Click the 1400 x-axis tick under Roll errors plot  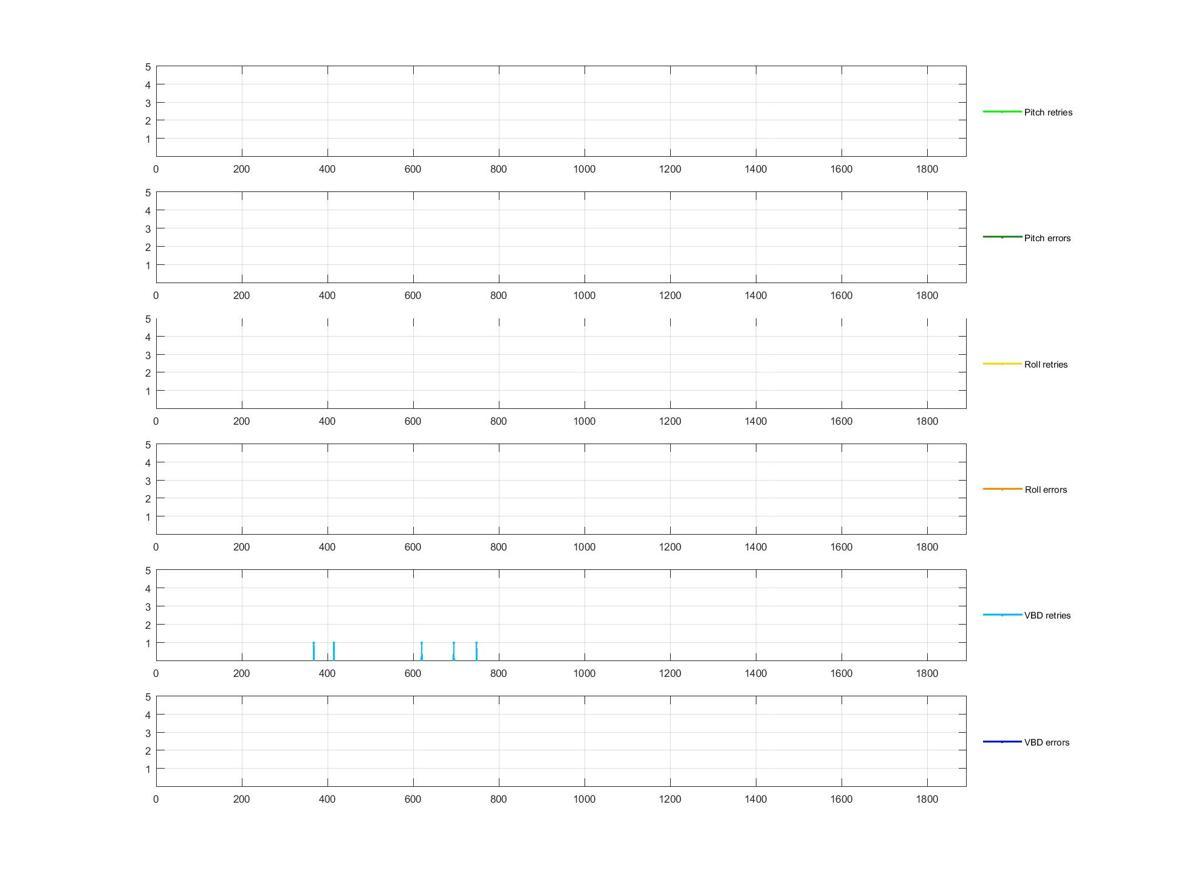point(756,547)
